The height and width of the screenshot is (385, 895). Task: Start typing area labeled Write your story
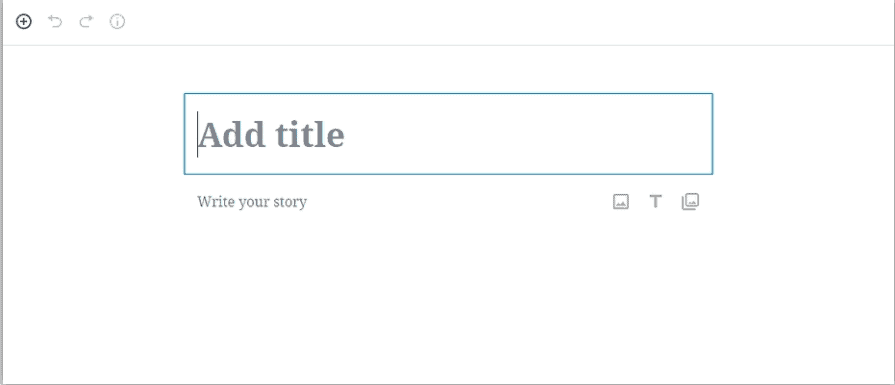coord(252,201)
